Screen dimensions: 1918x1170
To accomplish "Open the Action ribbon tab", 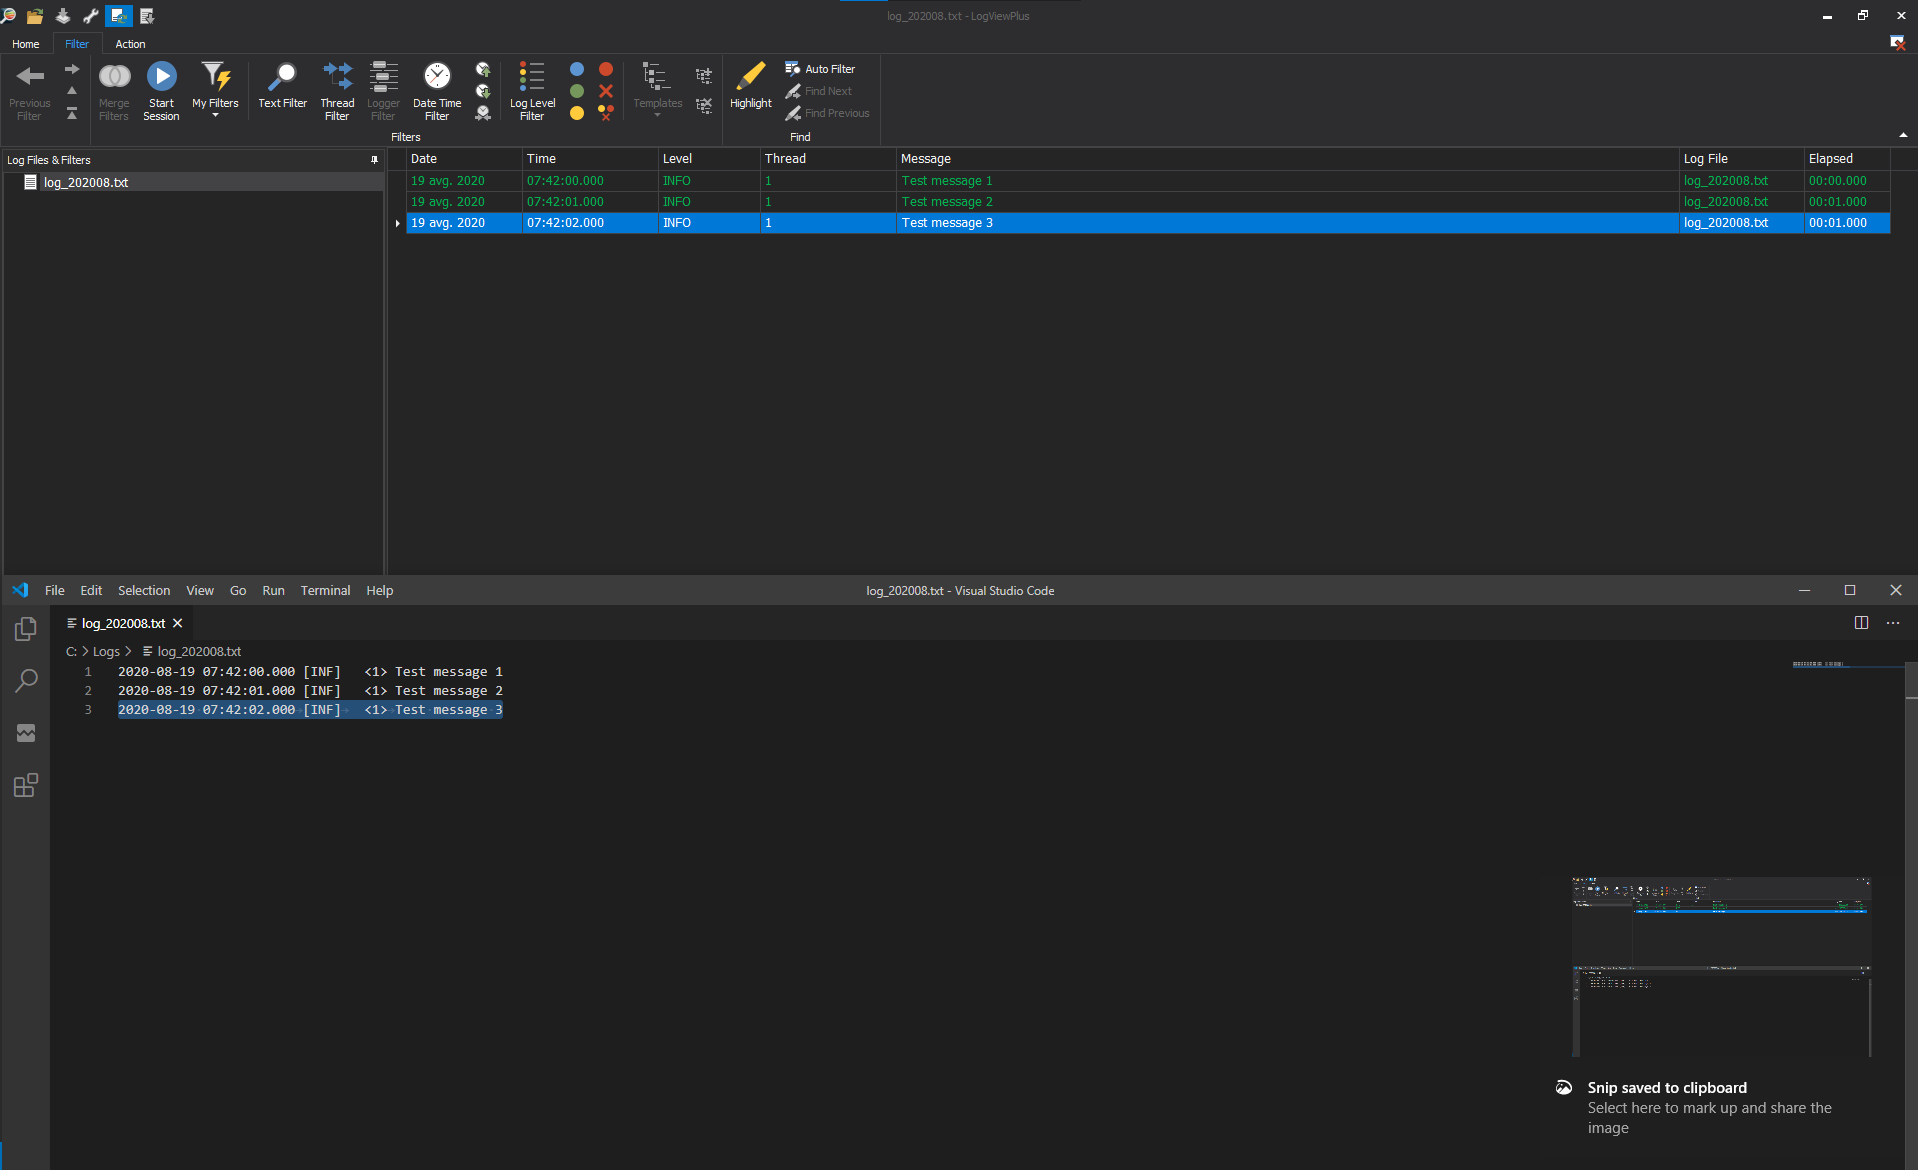I will click(130, 44).
